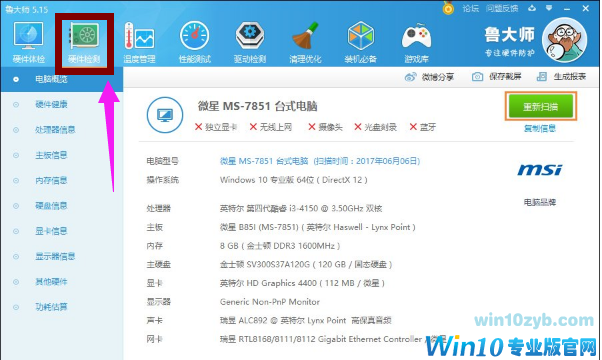Click 保存截屏 save screenshot
The width and height of the screenshot is (602, 360).
click(x=496, y=76)
